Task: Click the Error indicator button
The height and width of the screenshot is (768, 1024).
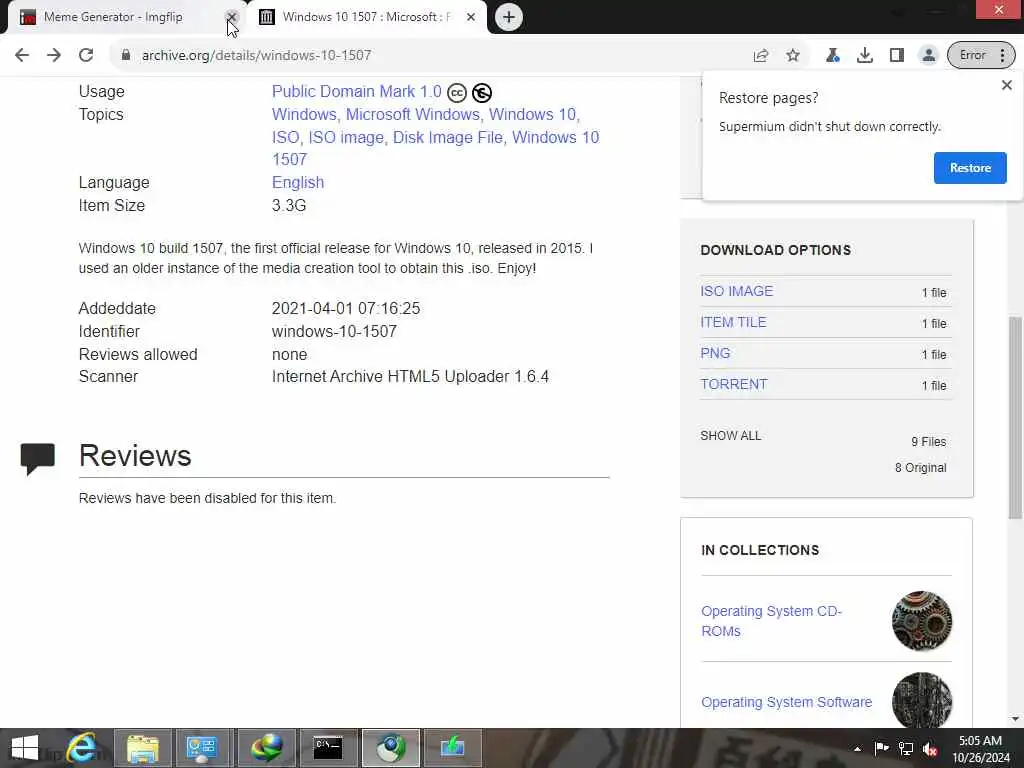Action: [972, 56]
